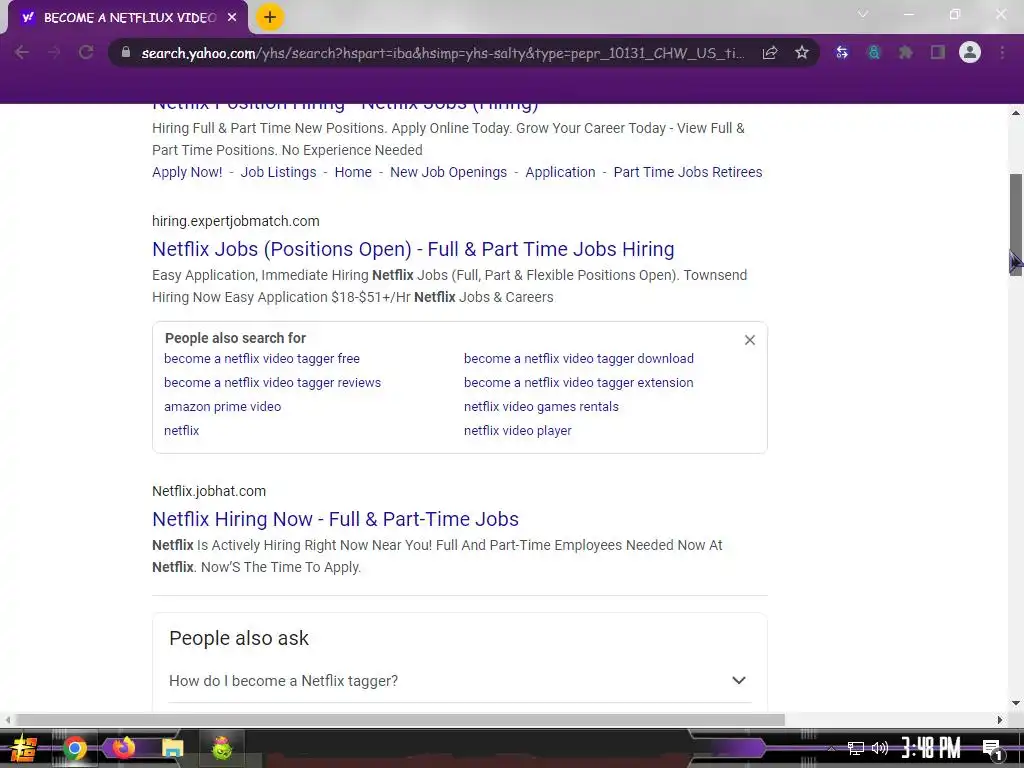Toggle the browser side panel icon
The image size is (1024, 768).
coord(938,53)
